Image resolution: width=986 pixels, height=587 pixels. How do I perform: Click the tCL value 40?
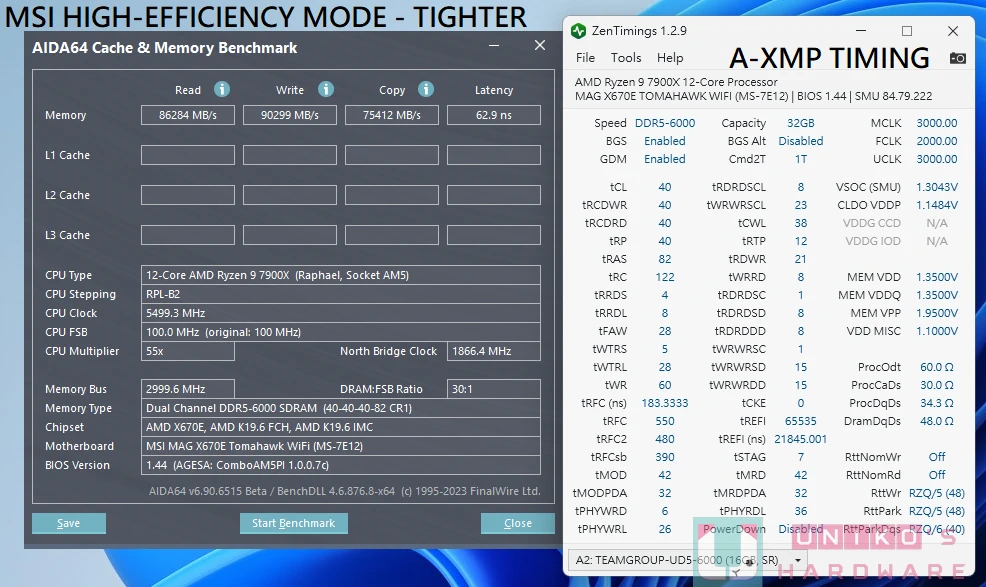coord(665,187)
